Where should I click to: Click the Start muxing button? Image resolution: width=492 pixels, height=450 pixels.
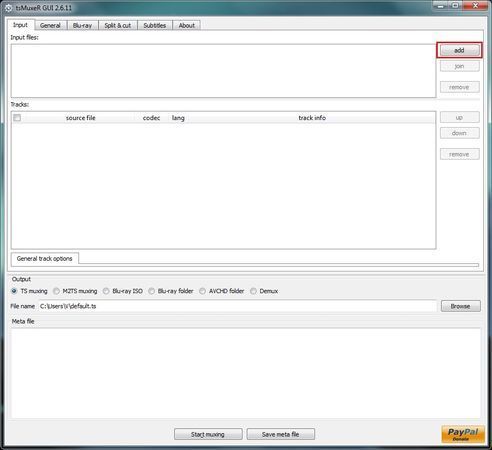pyautogui.click(x=208, y=434)
